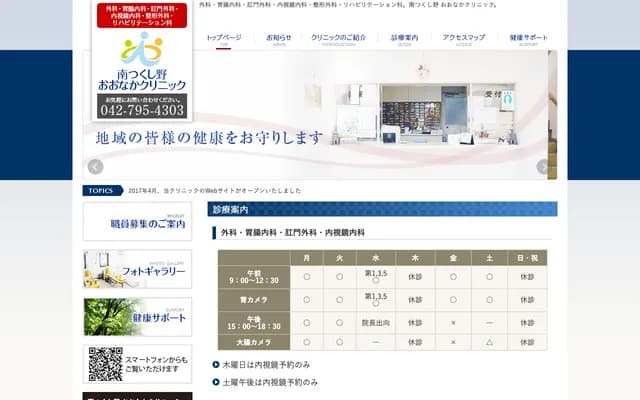This screenshot has height=400, width=640.
Task: Click the next slide arrow
Action: (x=544, y=167)
